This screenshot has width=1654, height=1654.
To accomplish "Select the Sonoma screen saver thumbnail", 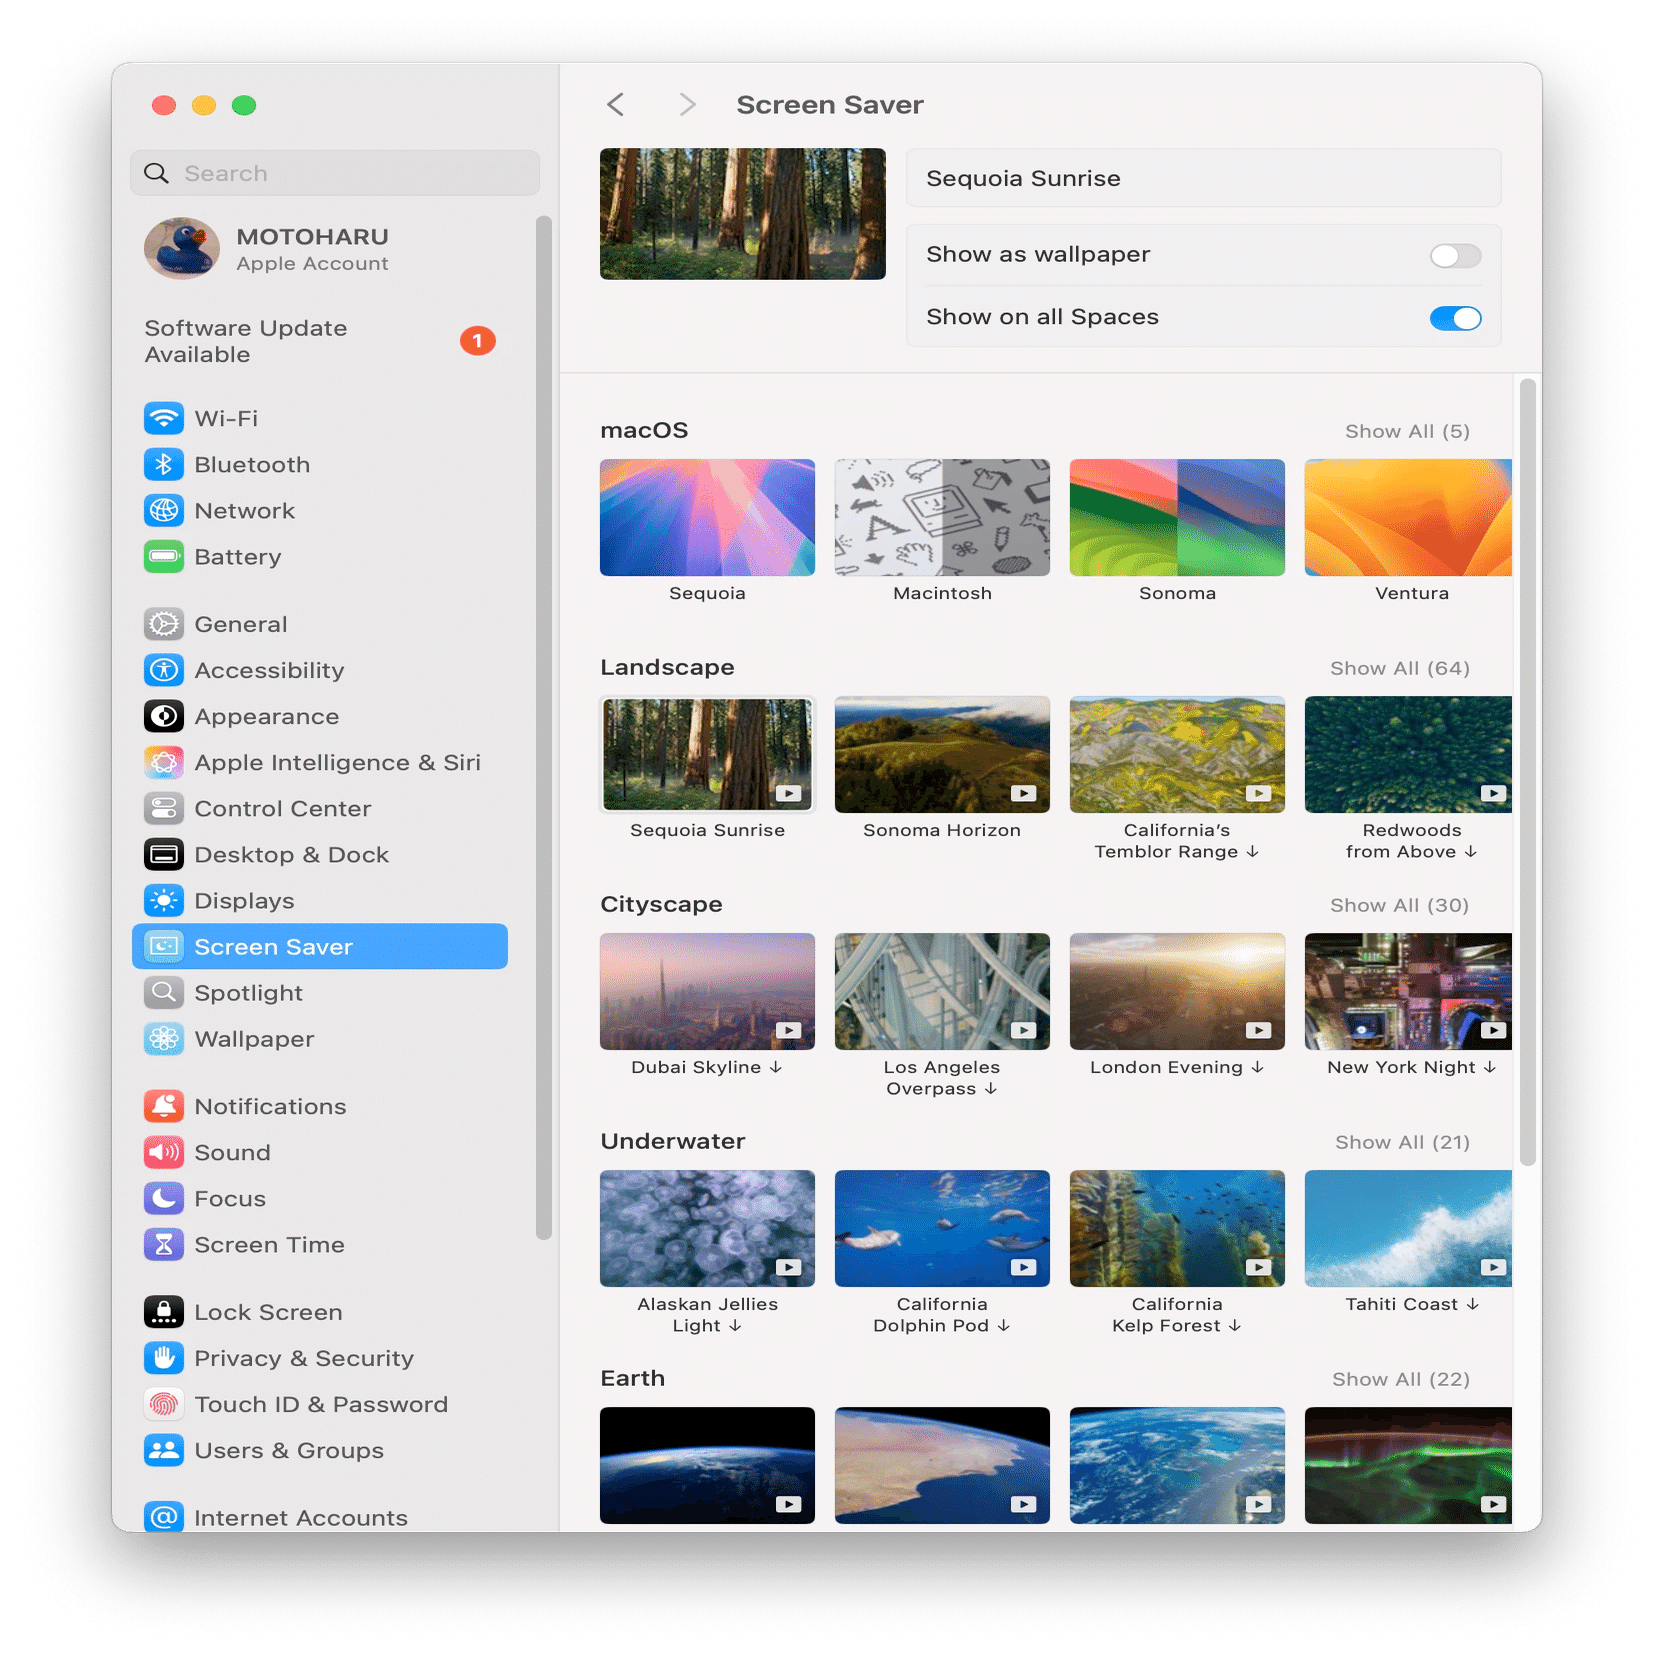I will point(1177,518).
